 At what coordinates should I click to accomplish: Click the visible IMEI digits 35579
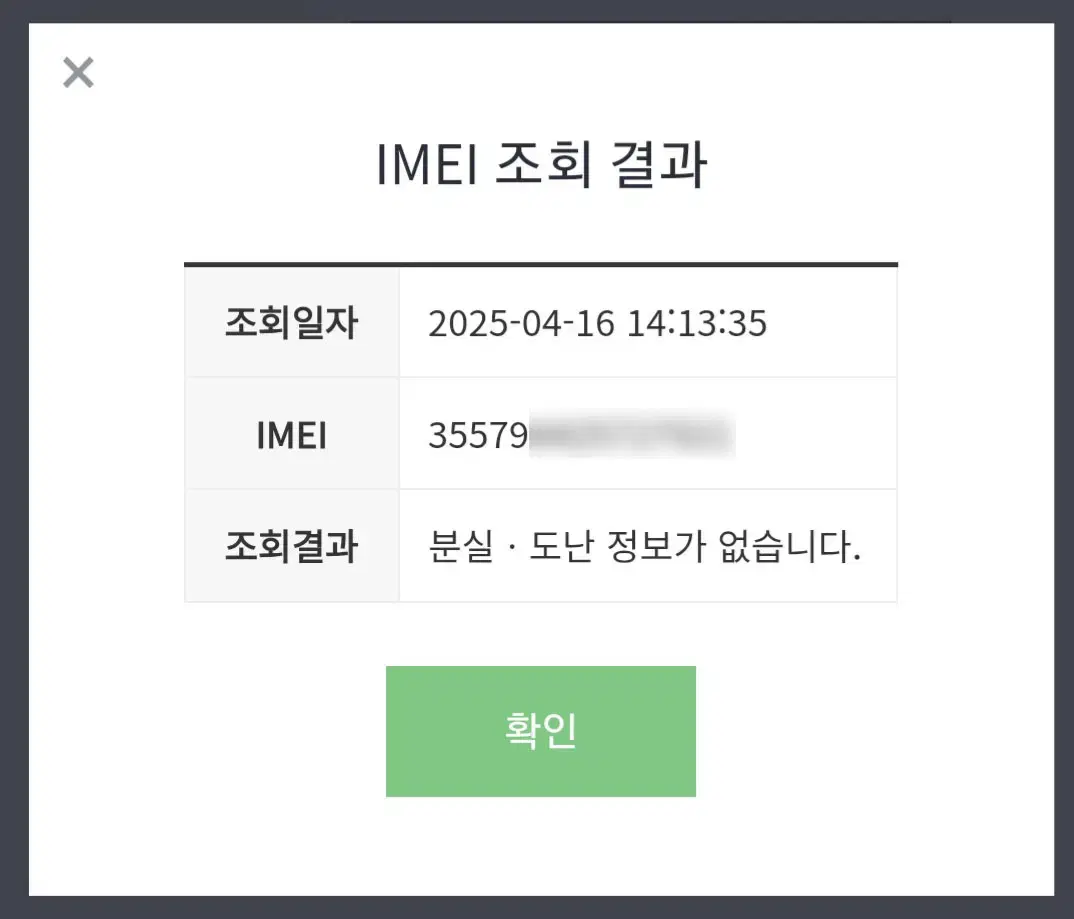tap(477, 437)
